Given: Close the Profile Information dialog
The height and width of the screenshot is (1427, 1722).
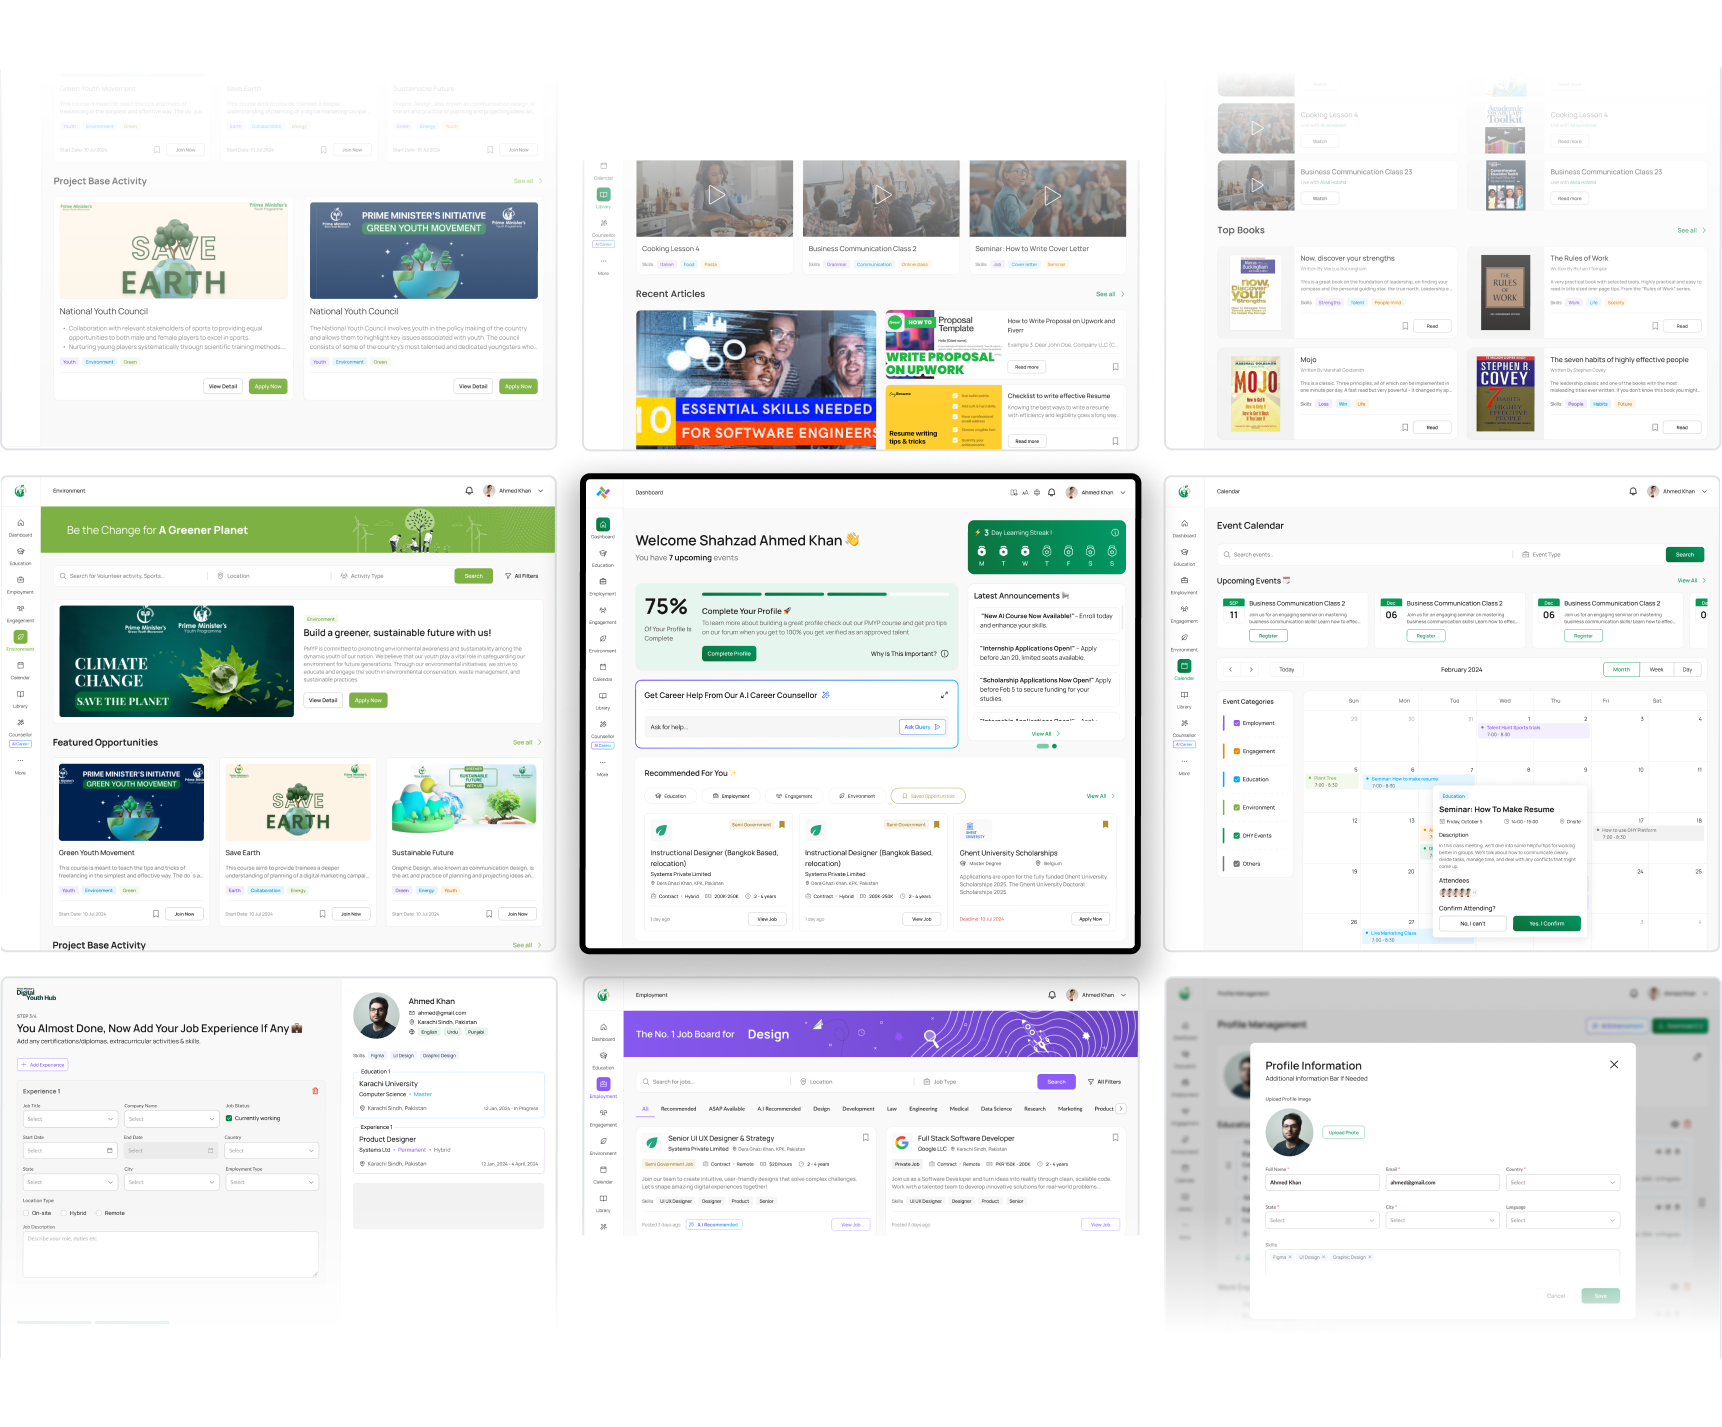Looking at the screenshot, I should 1613,1065.
